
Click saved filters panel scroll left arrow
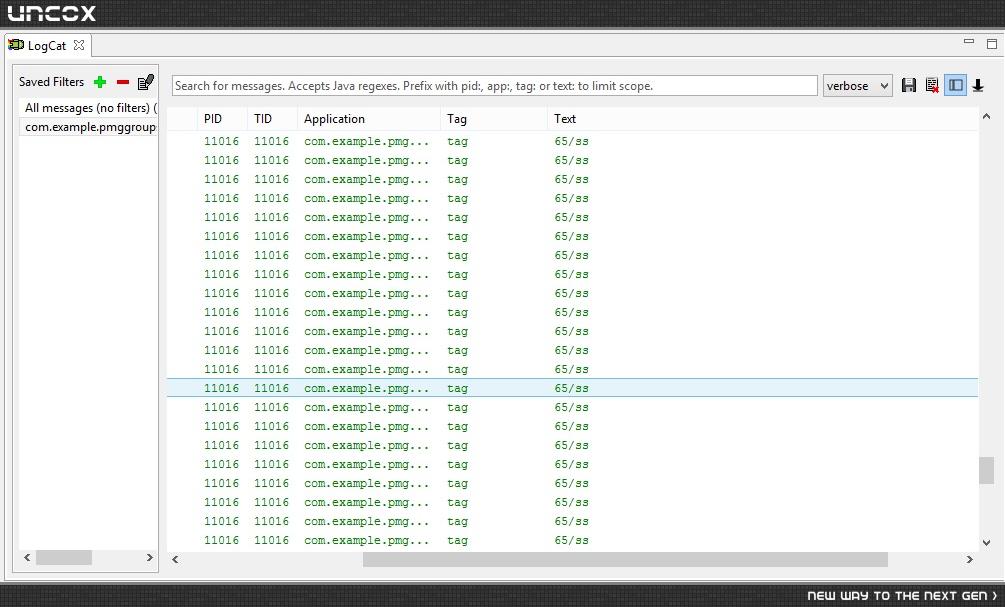coord(27,558)
